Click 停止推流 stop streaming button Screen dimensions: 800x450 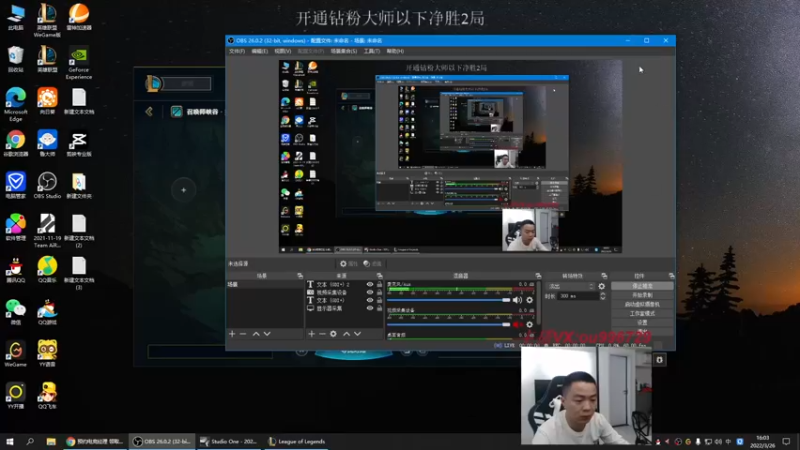tap(642, 286)
